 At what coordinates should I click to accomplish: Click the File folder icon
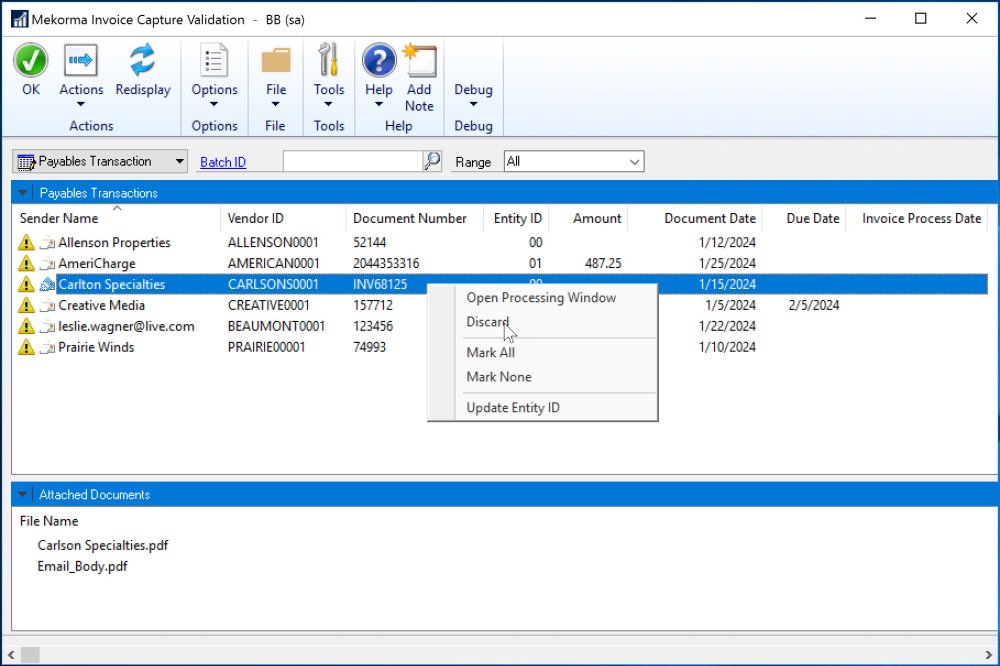tap(275, 61)
